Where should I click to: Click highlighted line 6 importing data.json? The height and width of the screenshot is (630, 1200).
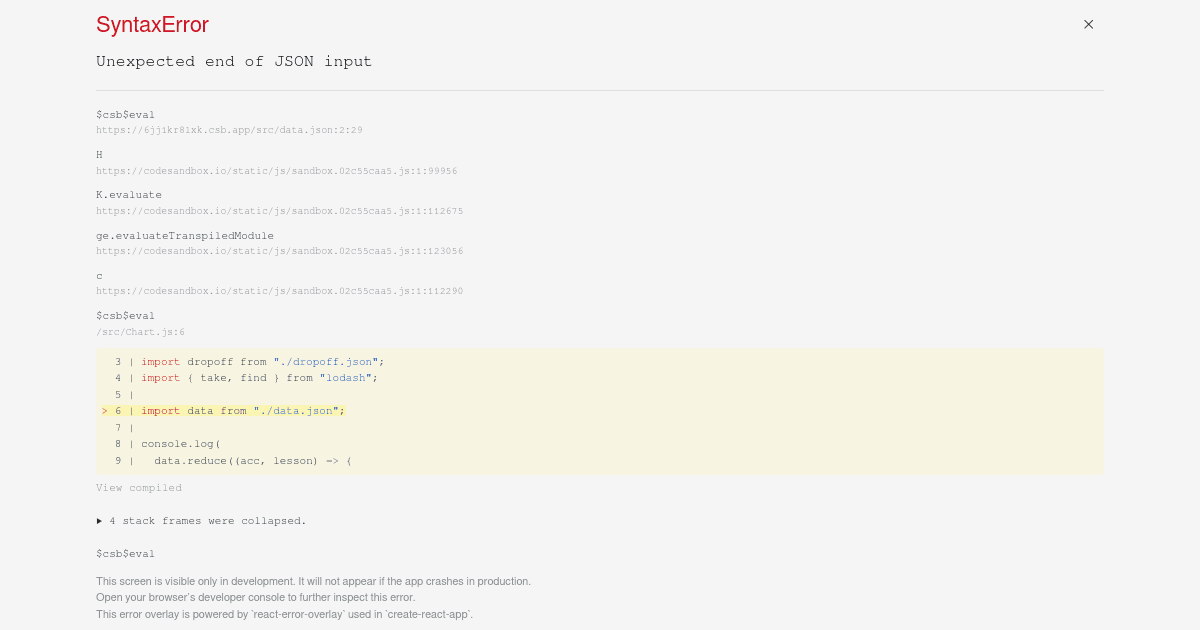223,411
